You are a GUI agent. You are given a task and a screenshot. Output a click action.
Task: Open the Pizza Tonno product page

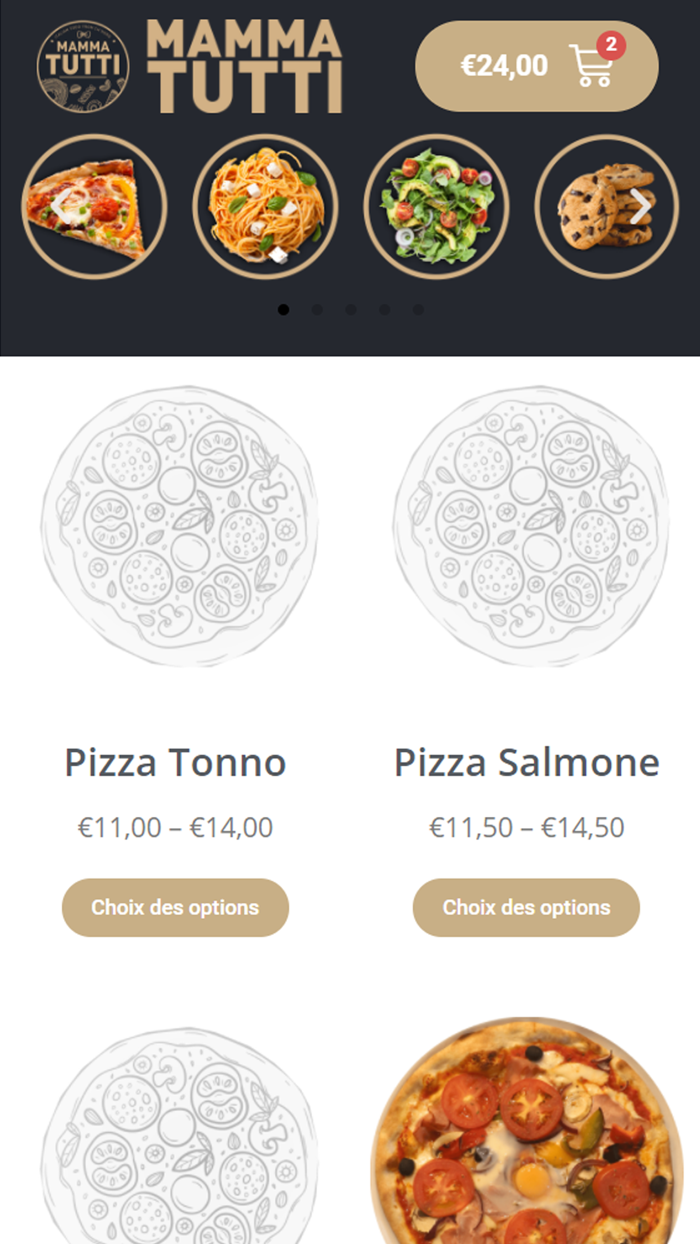click(175, 763)
